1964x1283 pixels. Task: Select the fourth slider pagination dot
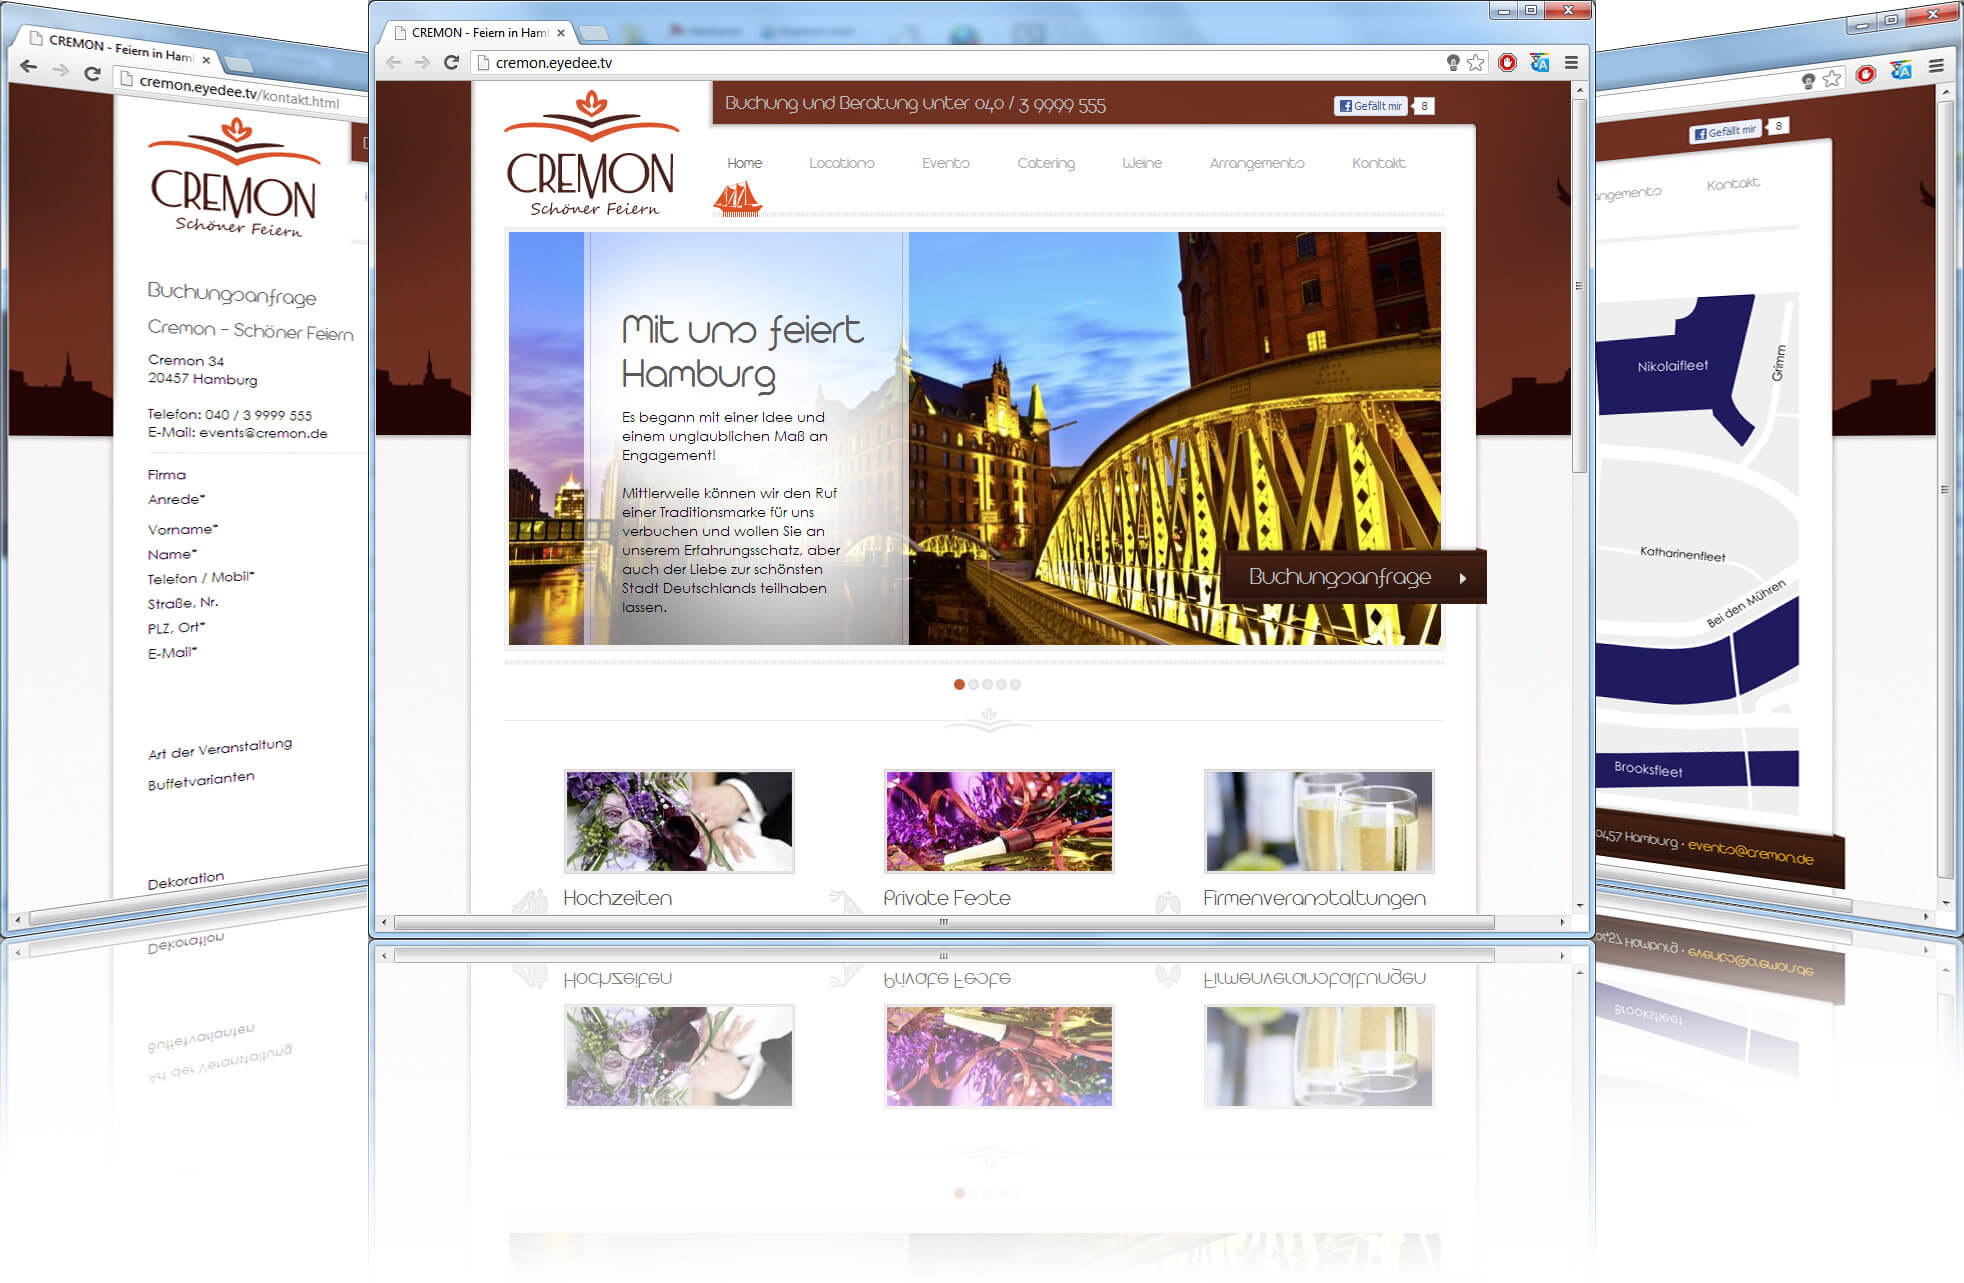coord(1001,684)
